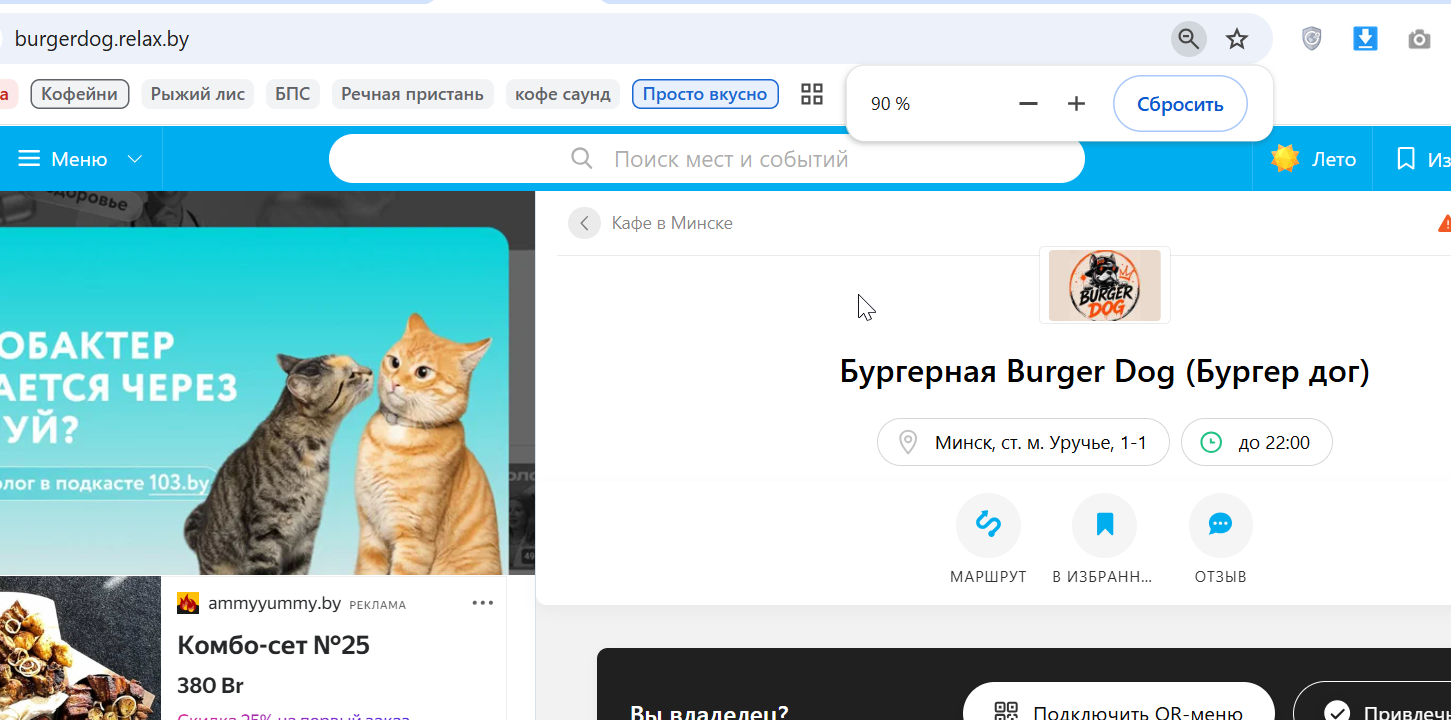This screenshot has height=720, width=1451.
Task: Open site favorites via header bookmark icon
Action: 1406,159
